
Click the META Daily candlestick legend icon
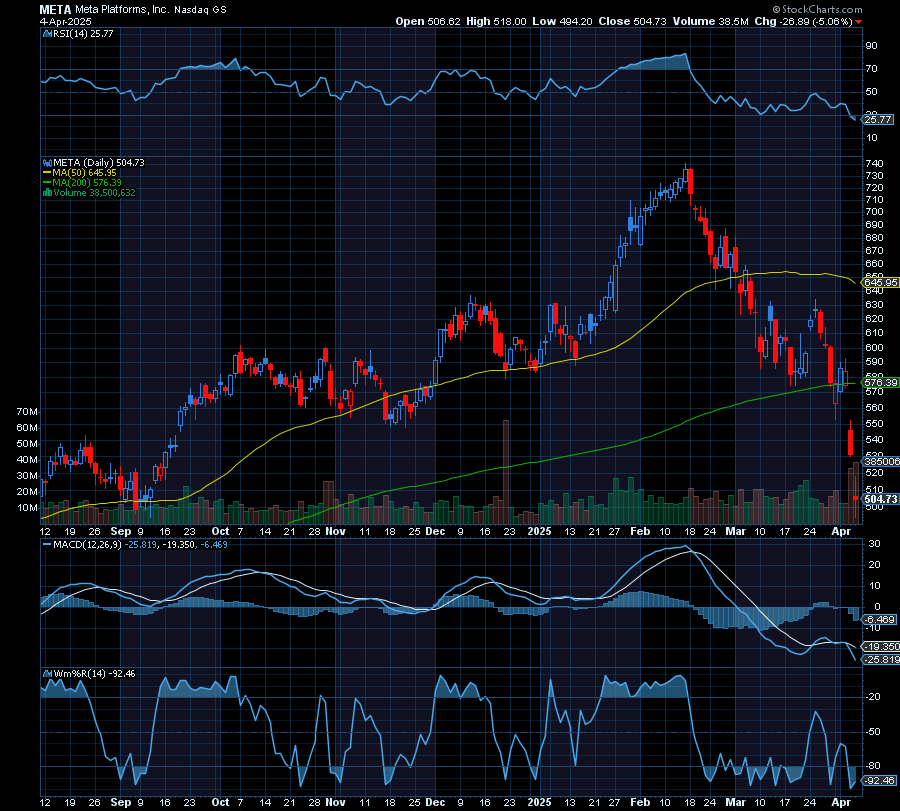[48, 163]
